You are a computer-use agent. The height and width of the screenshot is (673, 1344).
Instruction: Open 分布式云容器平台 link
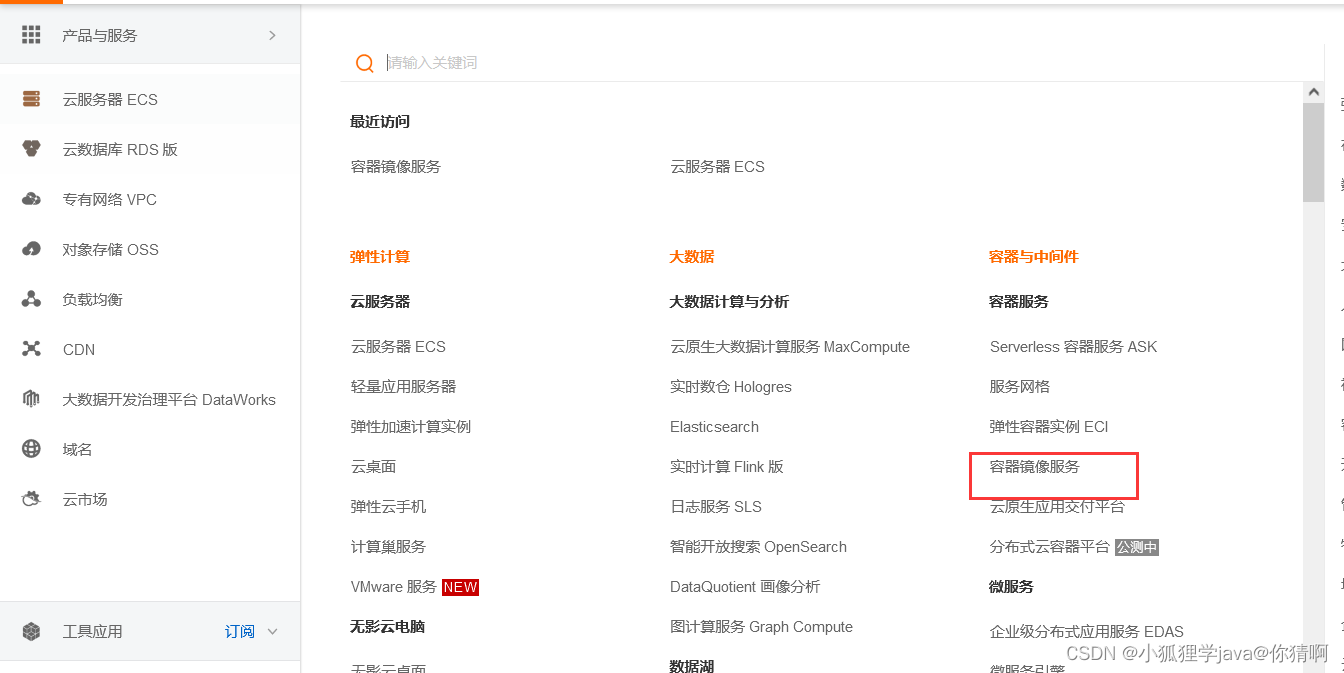coord(1050,547)
